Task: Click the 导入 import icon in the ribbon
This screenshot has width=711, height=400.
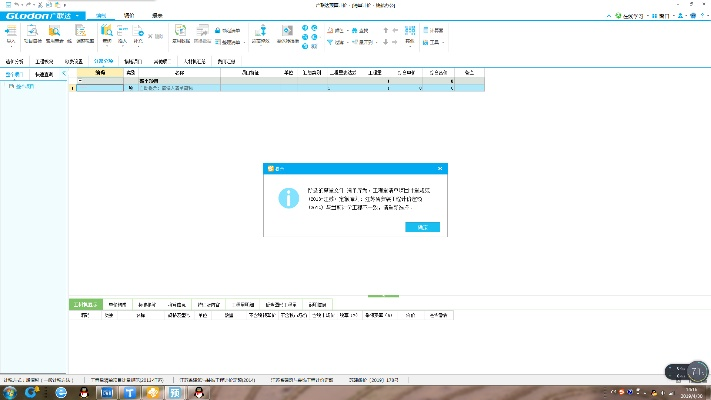Action: [x=10, y=34]
